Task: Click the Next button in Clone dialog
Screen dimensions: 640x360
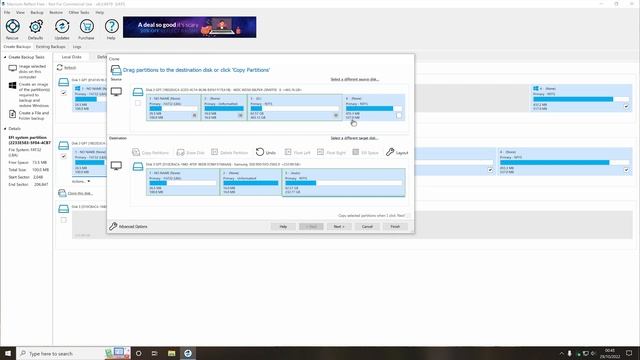Action: pyautogui.click(x=339, y=226)
